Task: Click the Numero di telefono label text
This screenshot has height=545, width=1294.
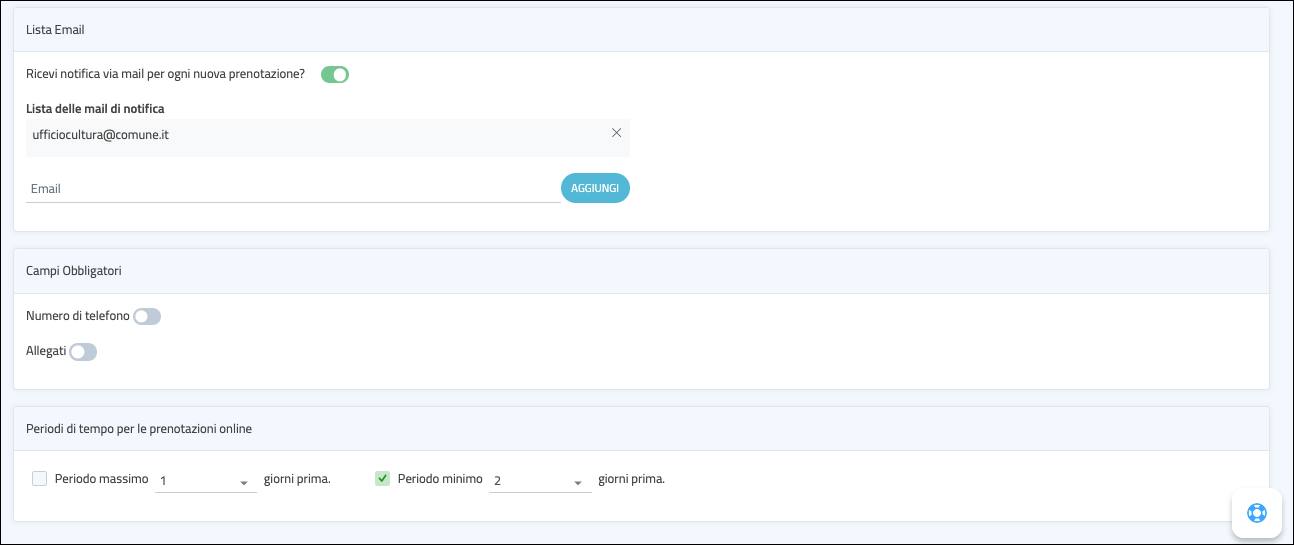Action: click(77, 316)
